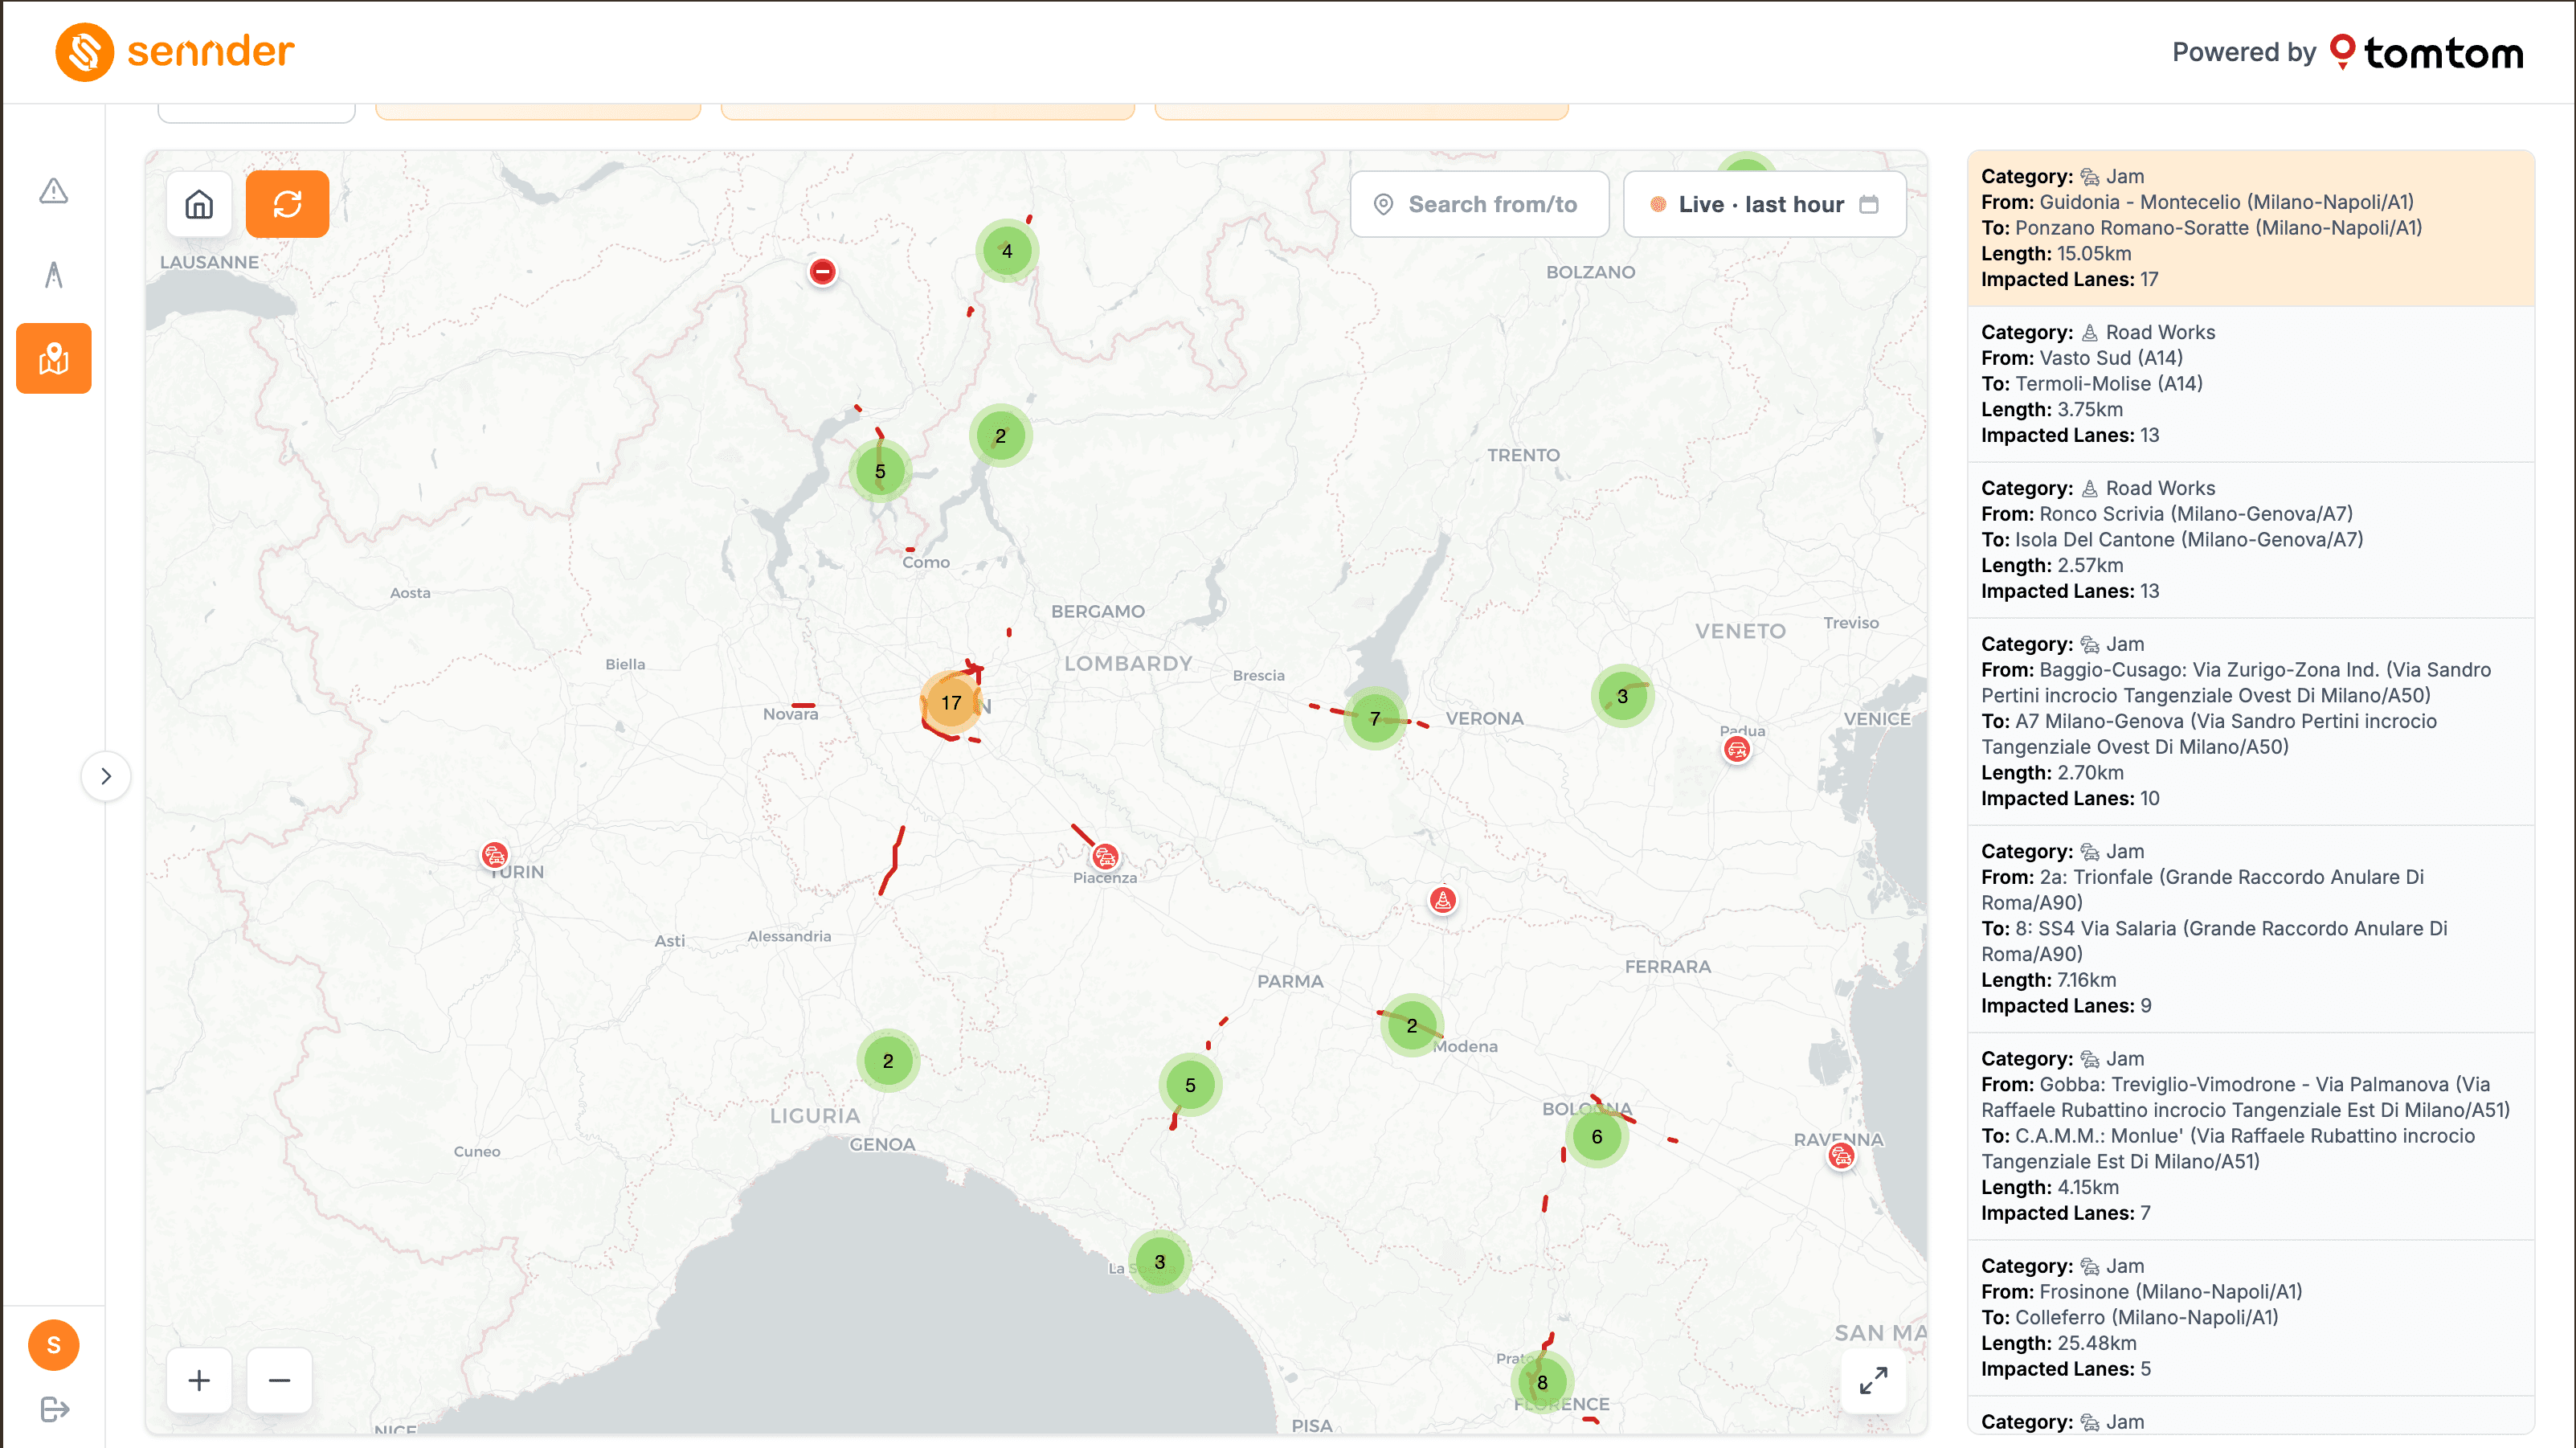Select the green cluster 3 near La Spezia
2576x1448 pixels.
[x=1160, y=1262]
